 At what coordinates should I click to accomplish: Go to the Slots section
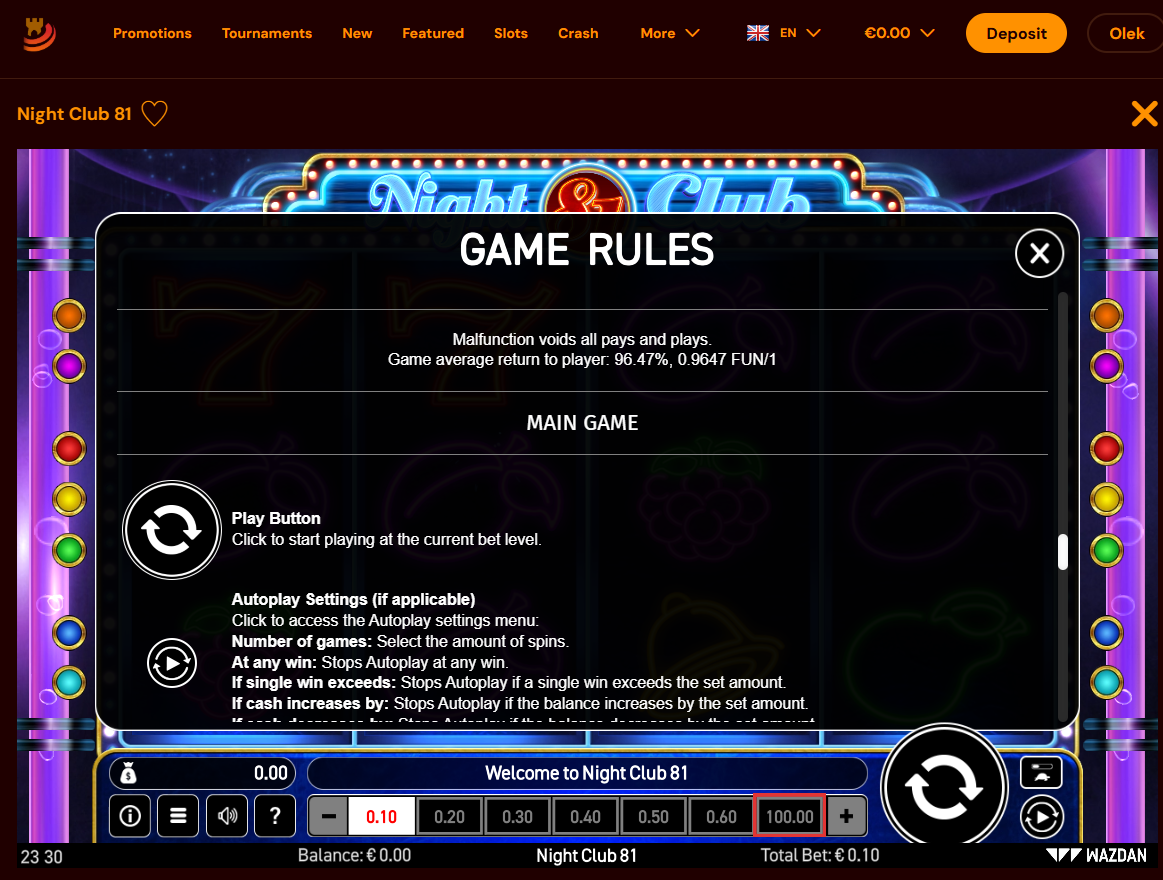[511, 33]
